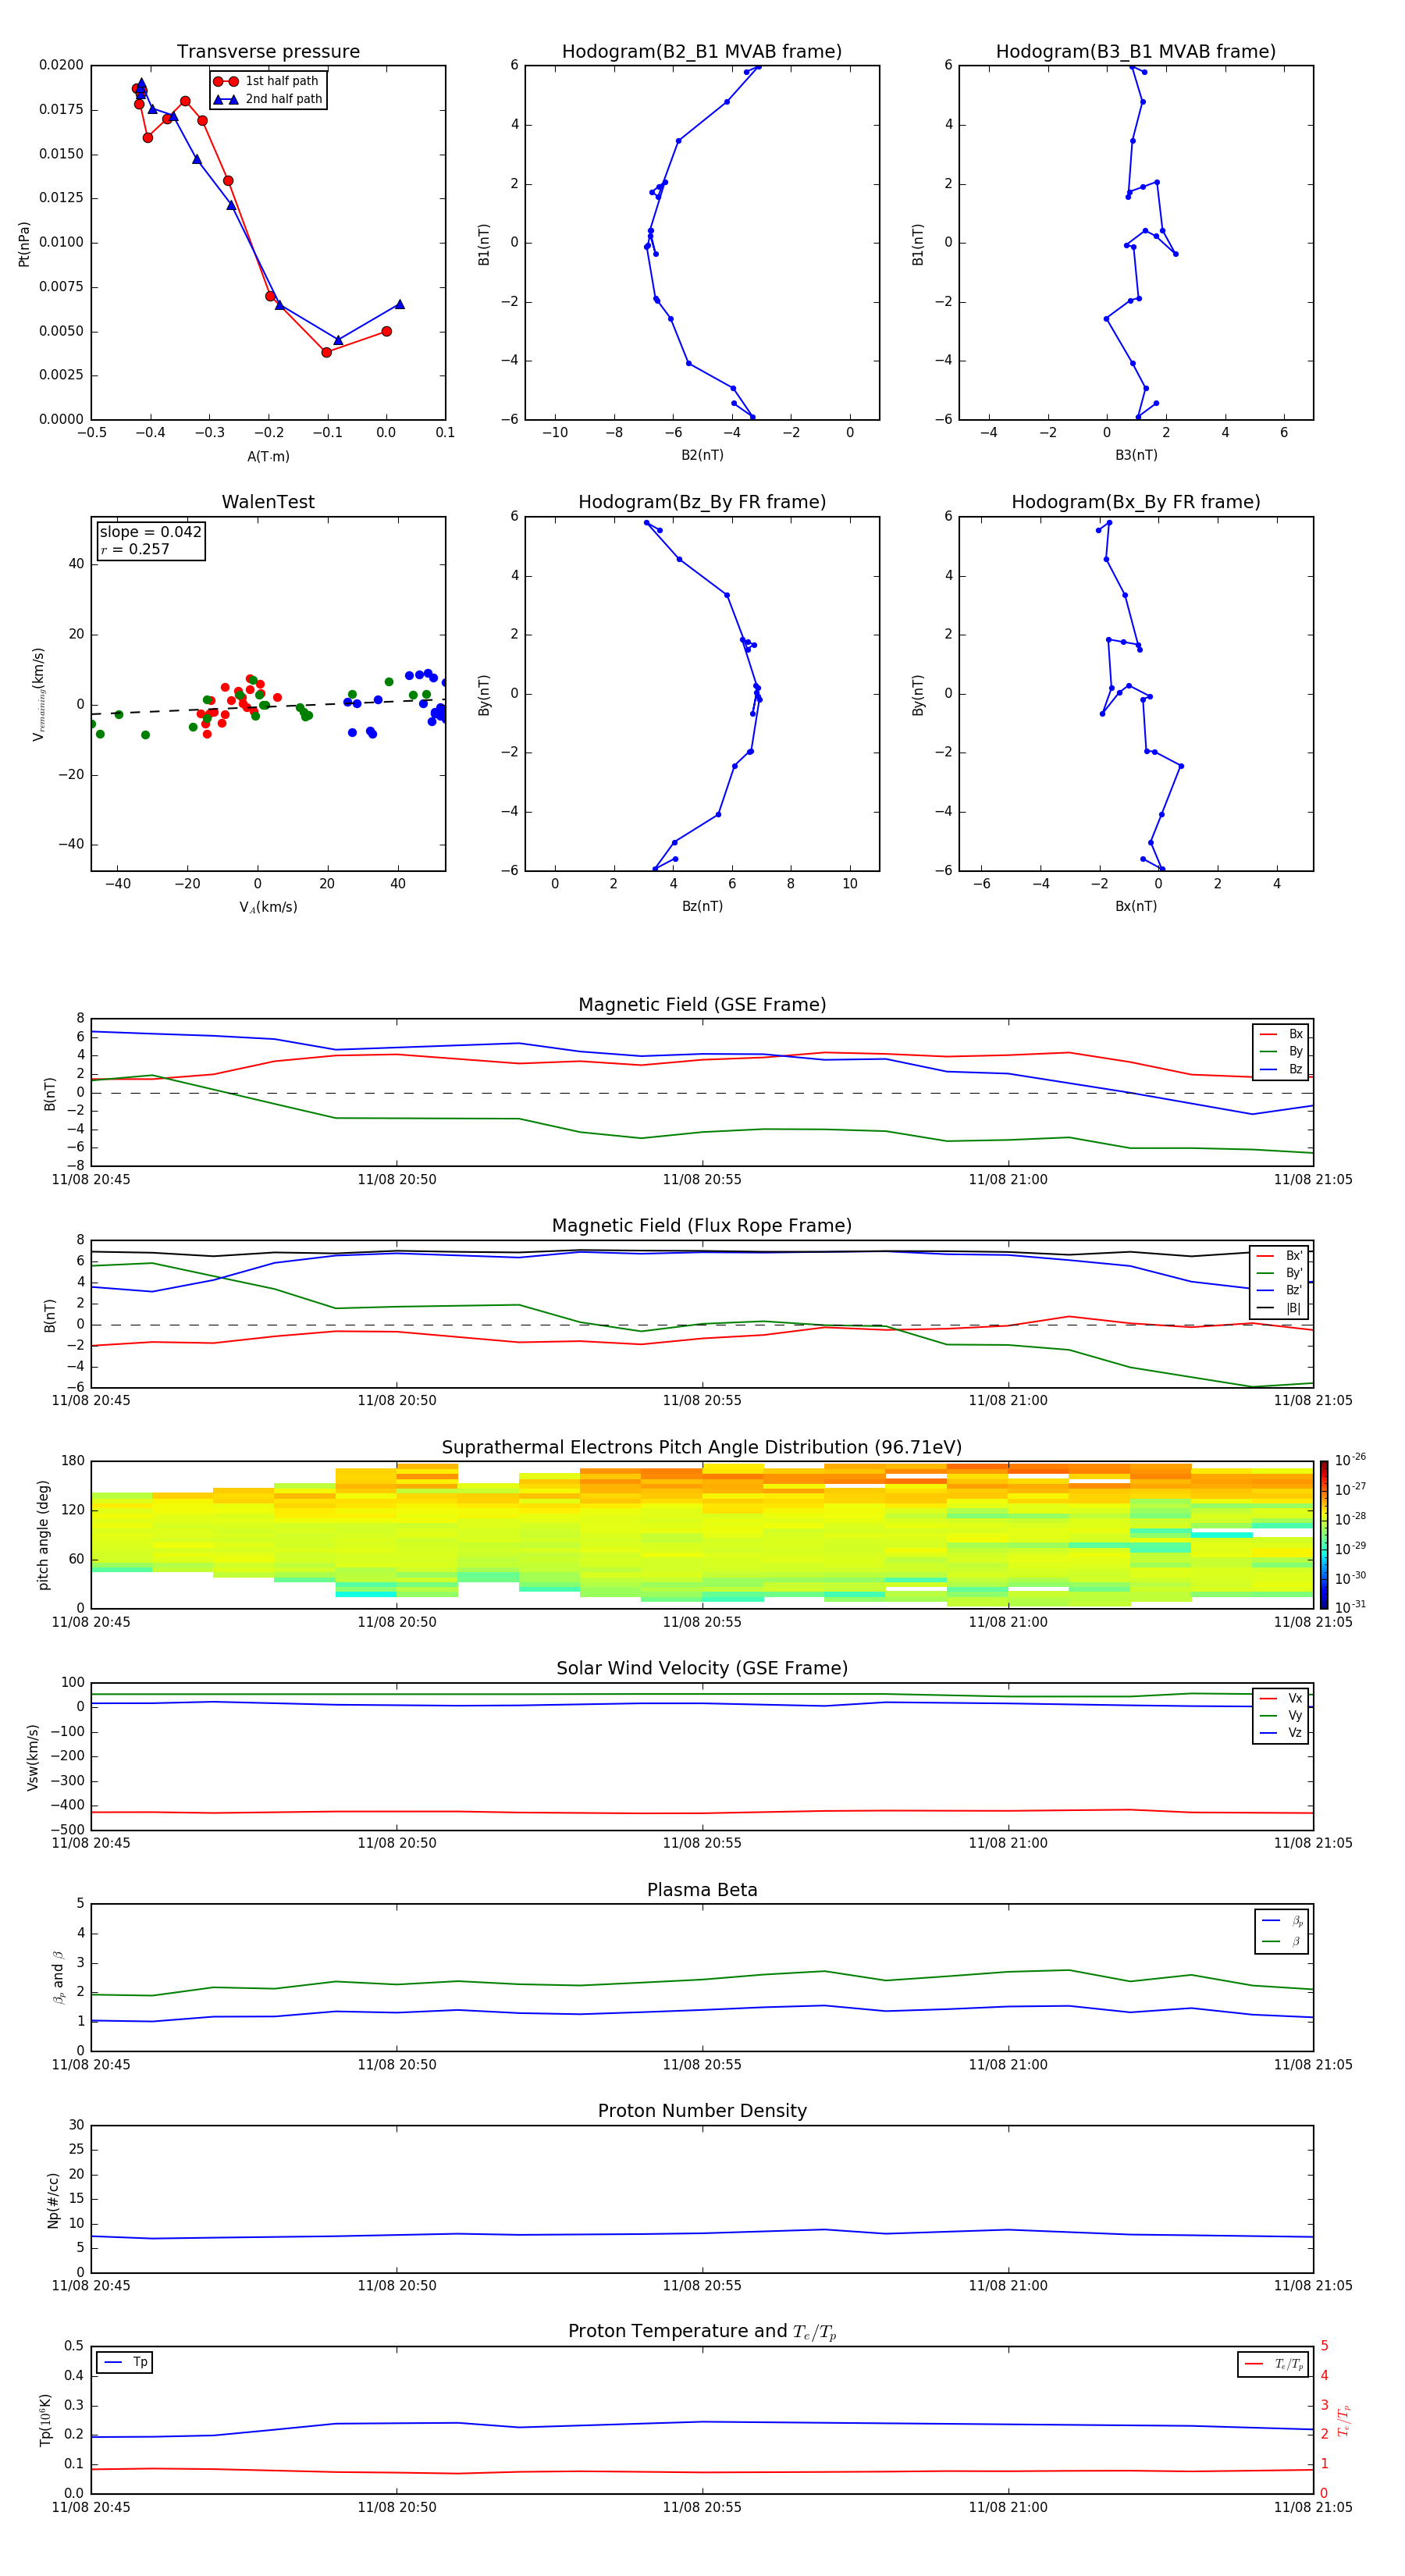The image size is (1405, 2576).
Task: Click the 'By' legend entry in GSE panel
Action: pyautogui.click(x=1282, y=1052)
